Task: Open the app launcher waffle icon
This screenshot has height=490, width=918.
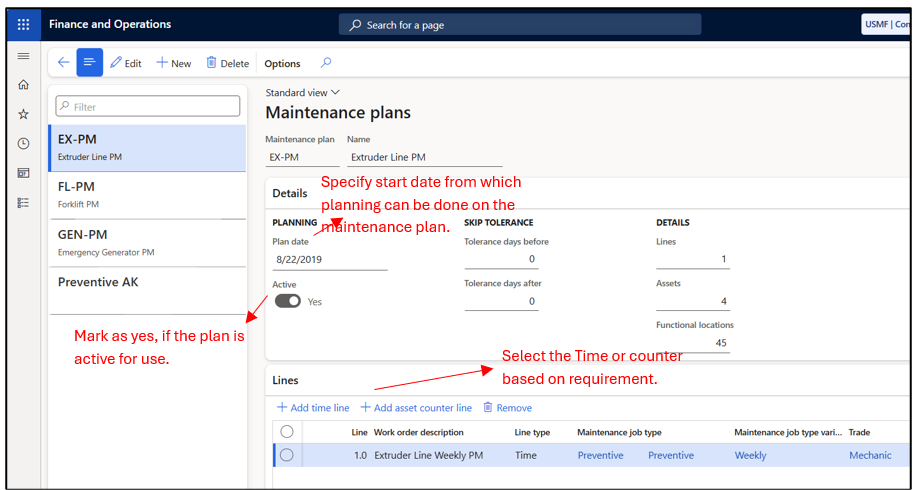Action: (x=24, y=24)
